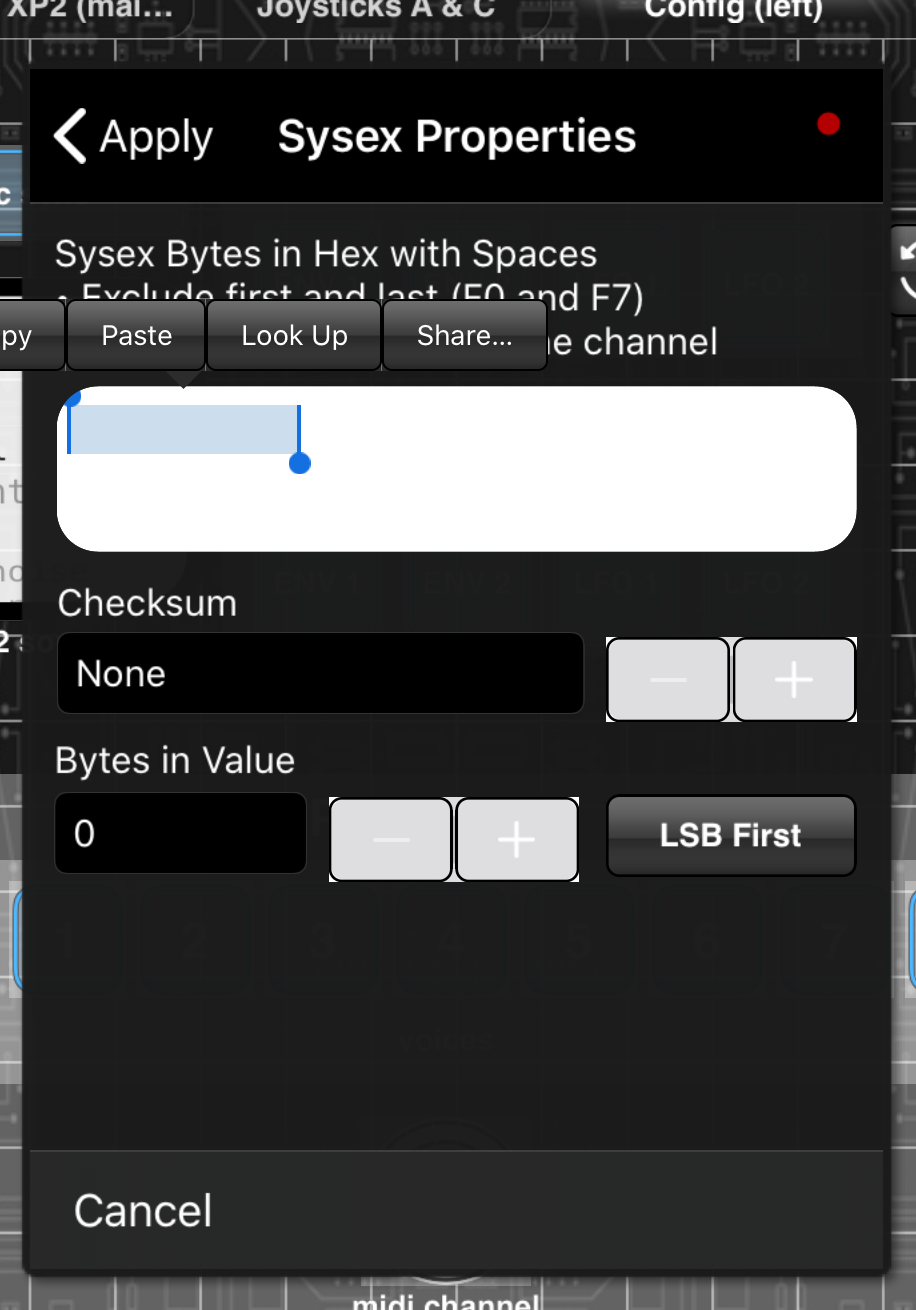Click inside the Sysex bytes text area
The width and height of the screenshot is (916, 1310).
pyautogui.click(x=457, y=469)
